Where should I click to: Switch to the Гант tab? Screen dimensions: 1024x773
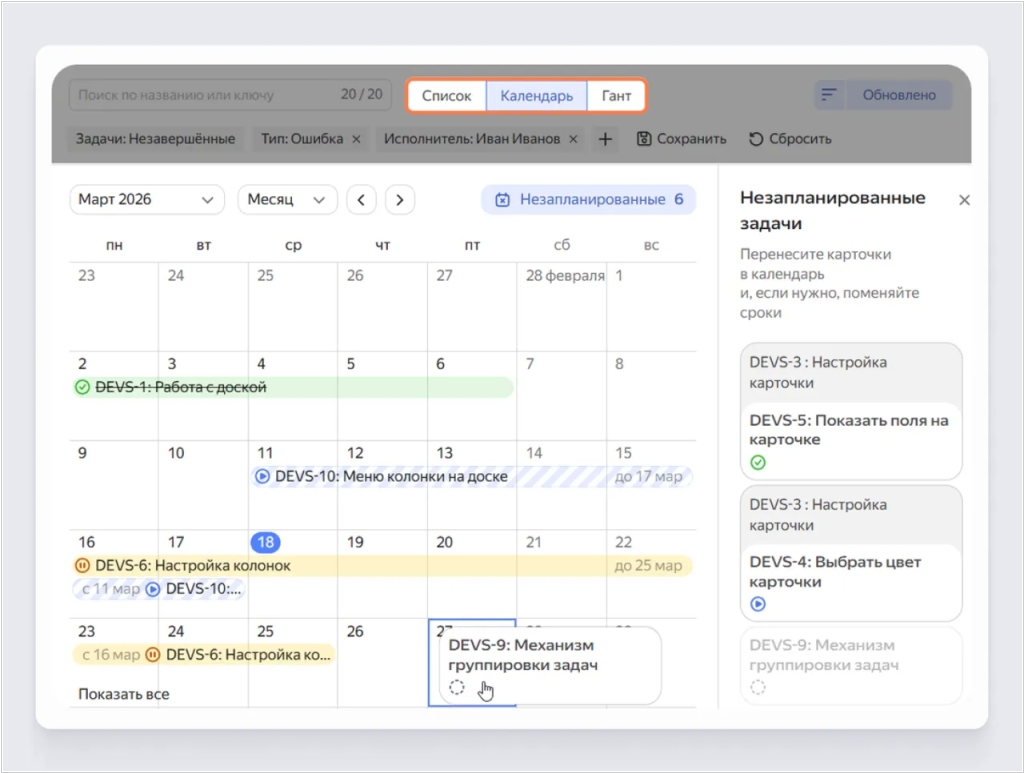(x=616, y=96)
